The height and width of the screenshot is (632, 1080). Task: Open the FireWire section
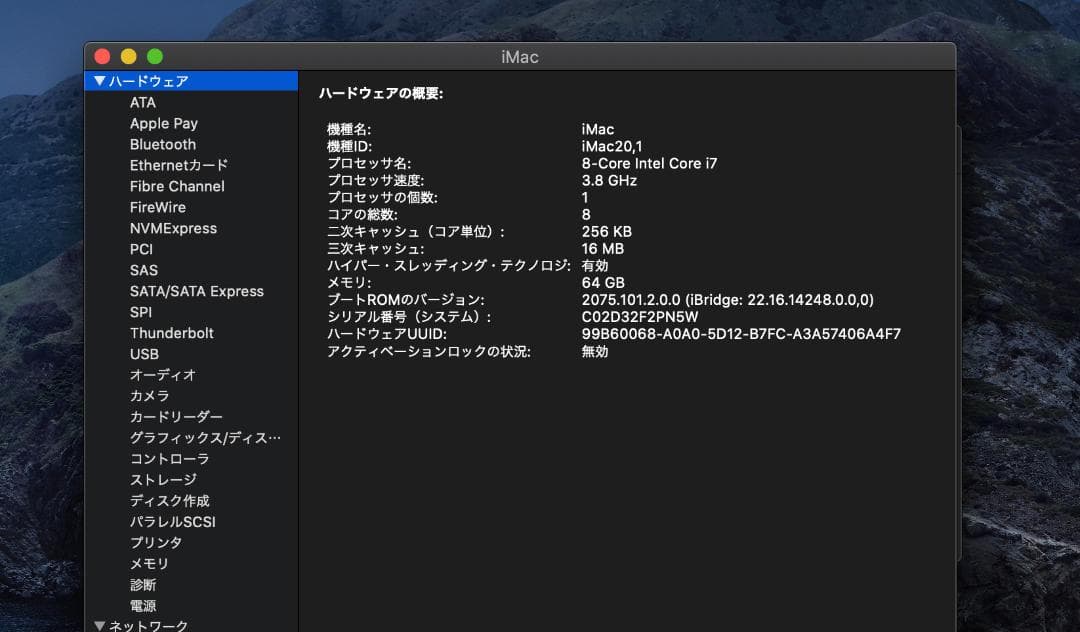coord(159,207)
